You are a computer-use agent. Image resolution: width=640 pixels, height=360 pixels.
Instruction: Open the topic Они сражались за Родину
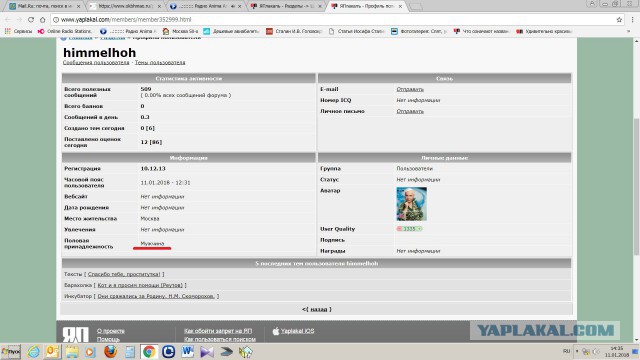click(156, 296)
